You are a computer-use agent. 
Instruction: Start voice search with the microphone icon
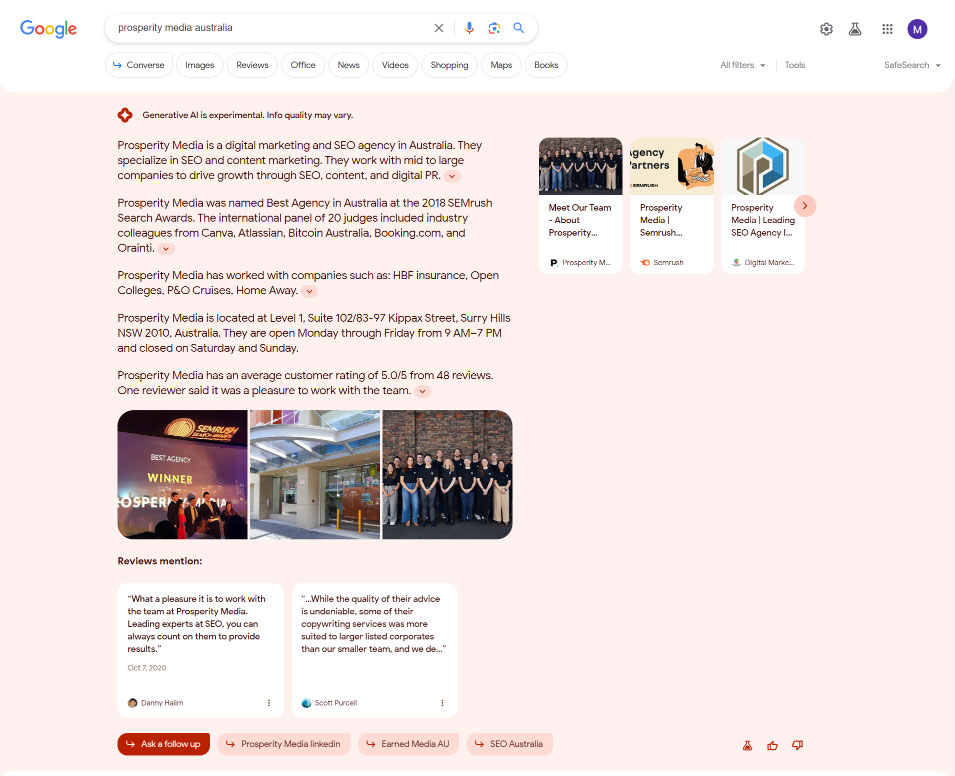[469, 28]
